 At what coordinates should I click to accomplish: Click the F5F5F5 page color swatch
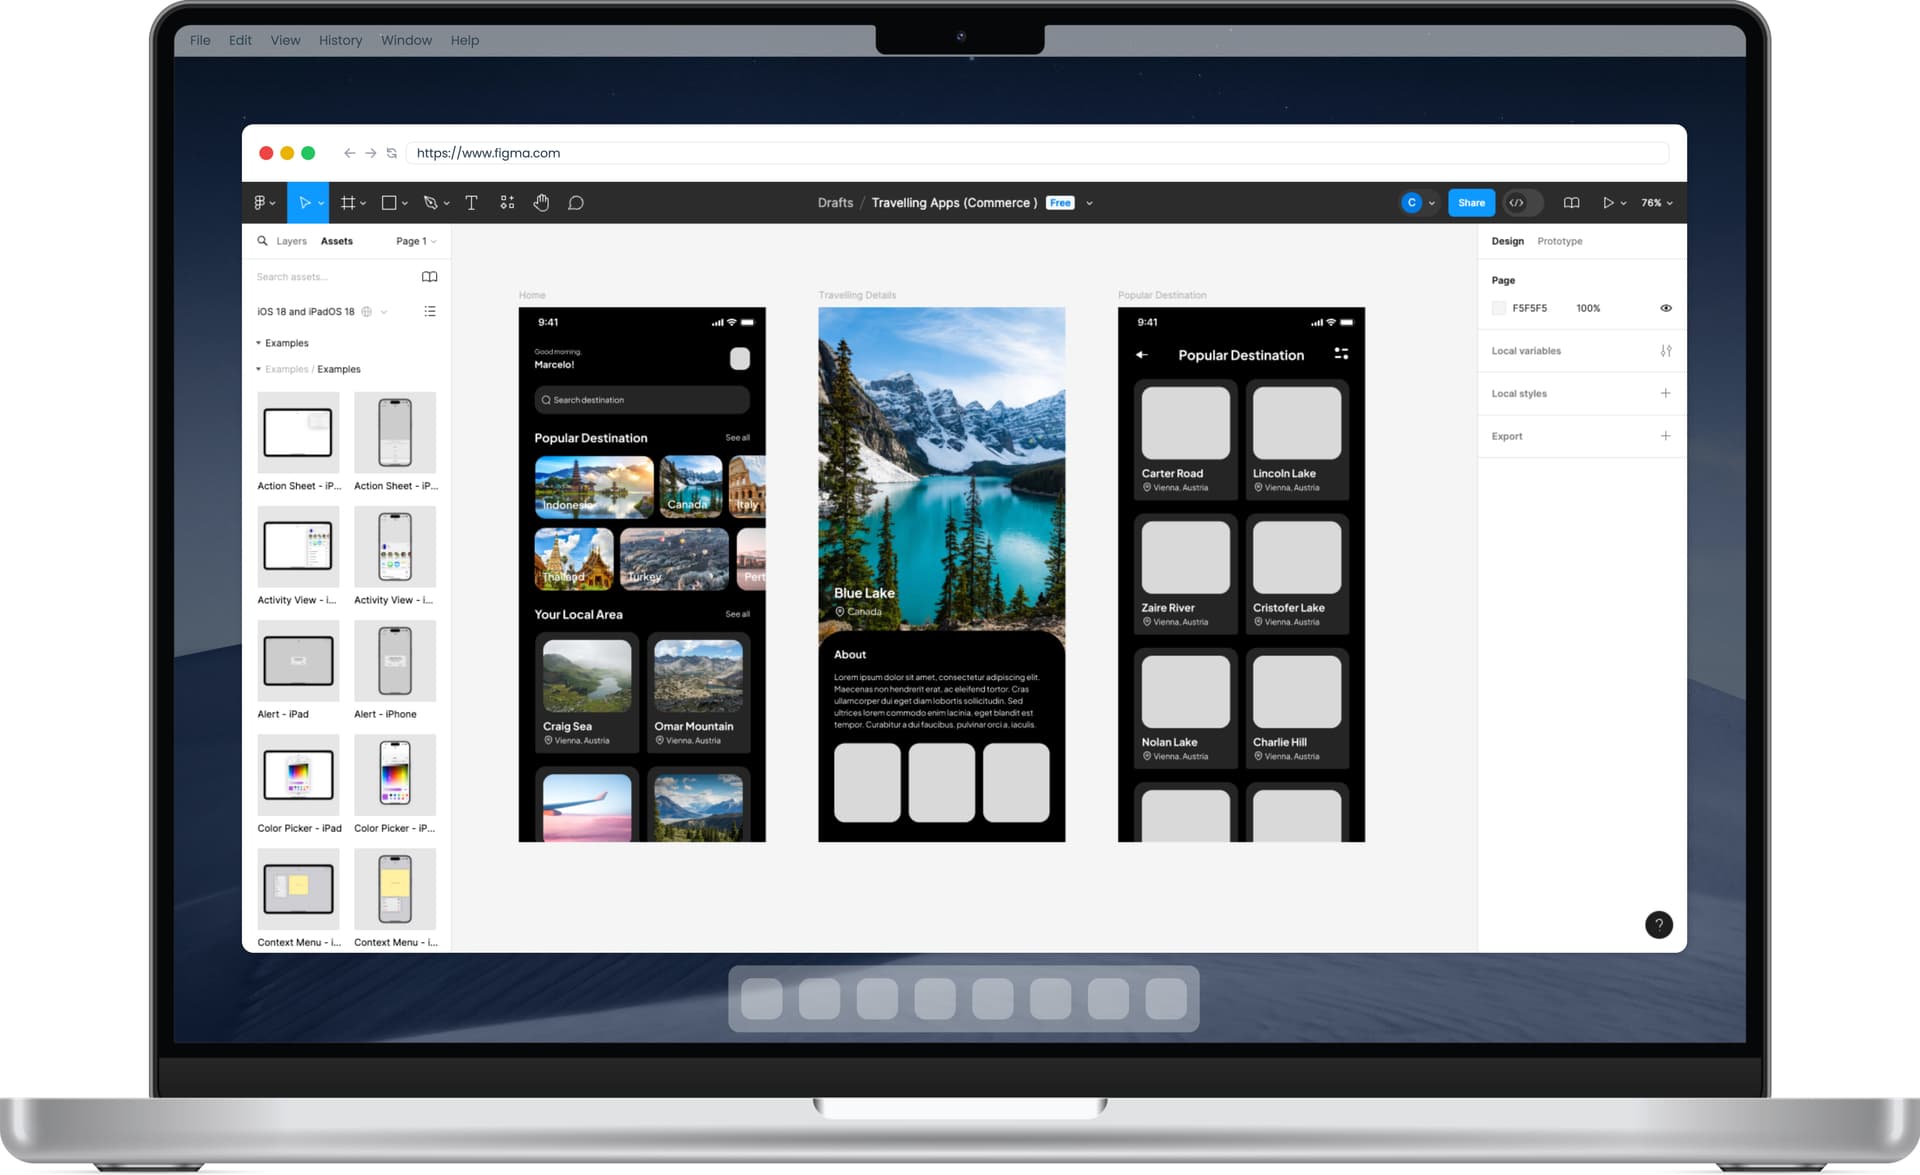(x=1498, y=308)
